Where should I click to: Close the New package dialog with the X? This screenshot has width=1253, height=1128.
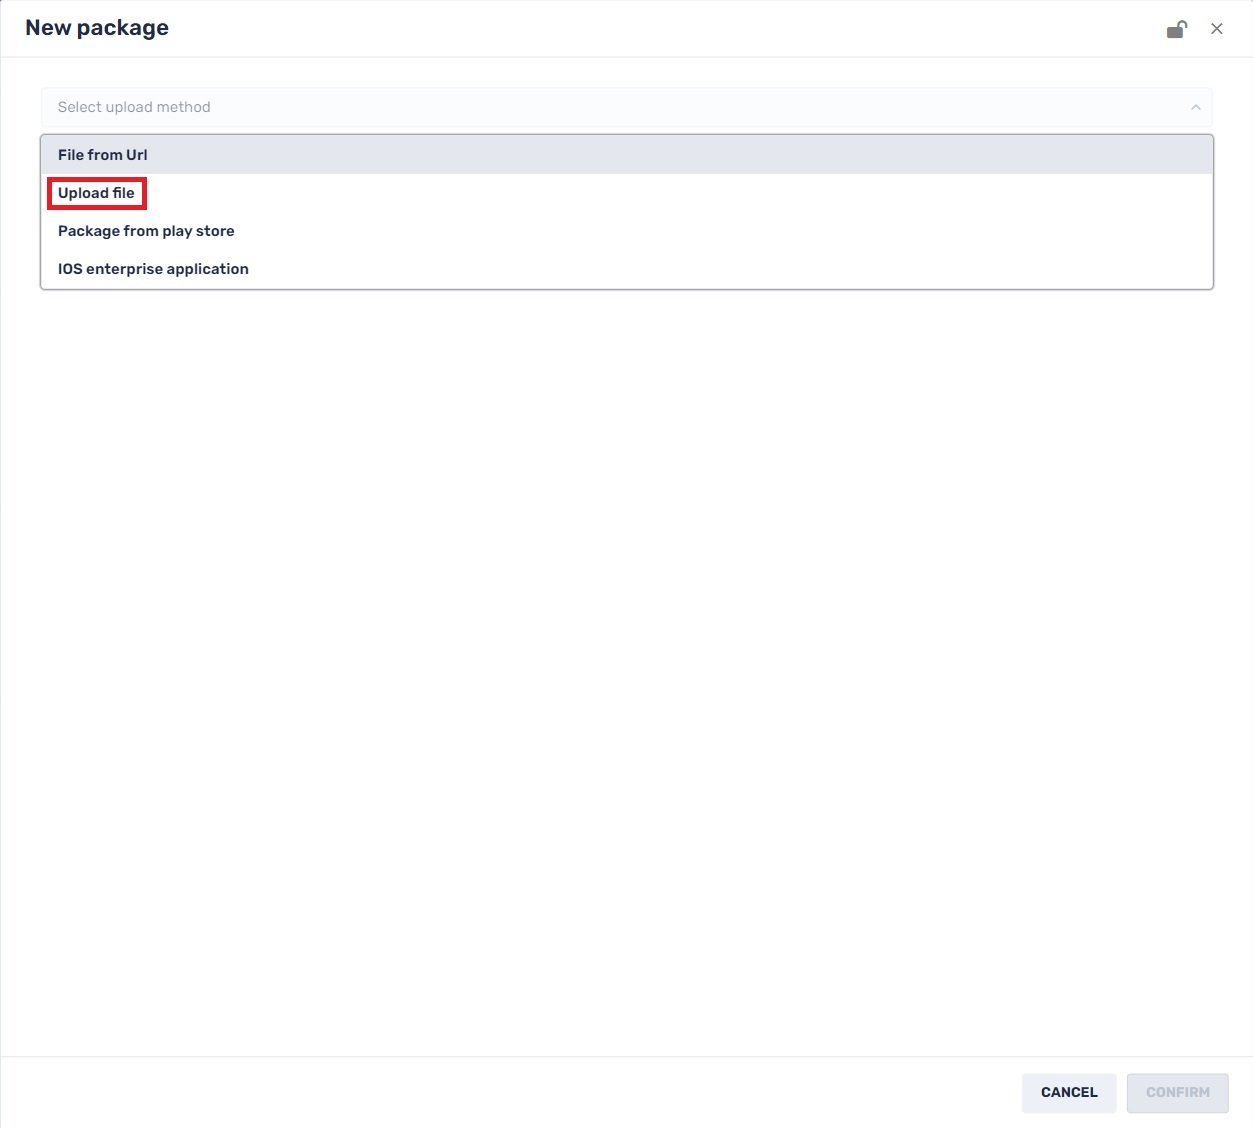(x=1217, y=28)
